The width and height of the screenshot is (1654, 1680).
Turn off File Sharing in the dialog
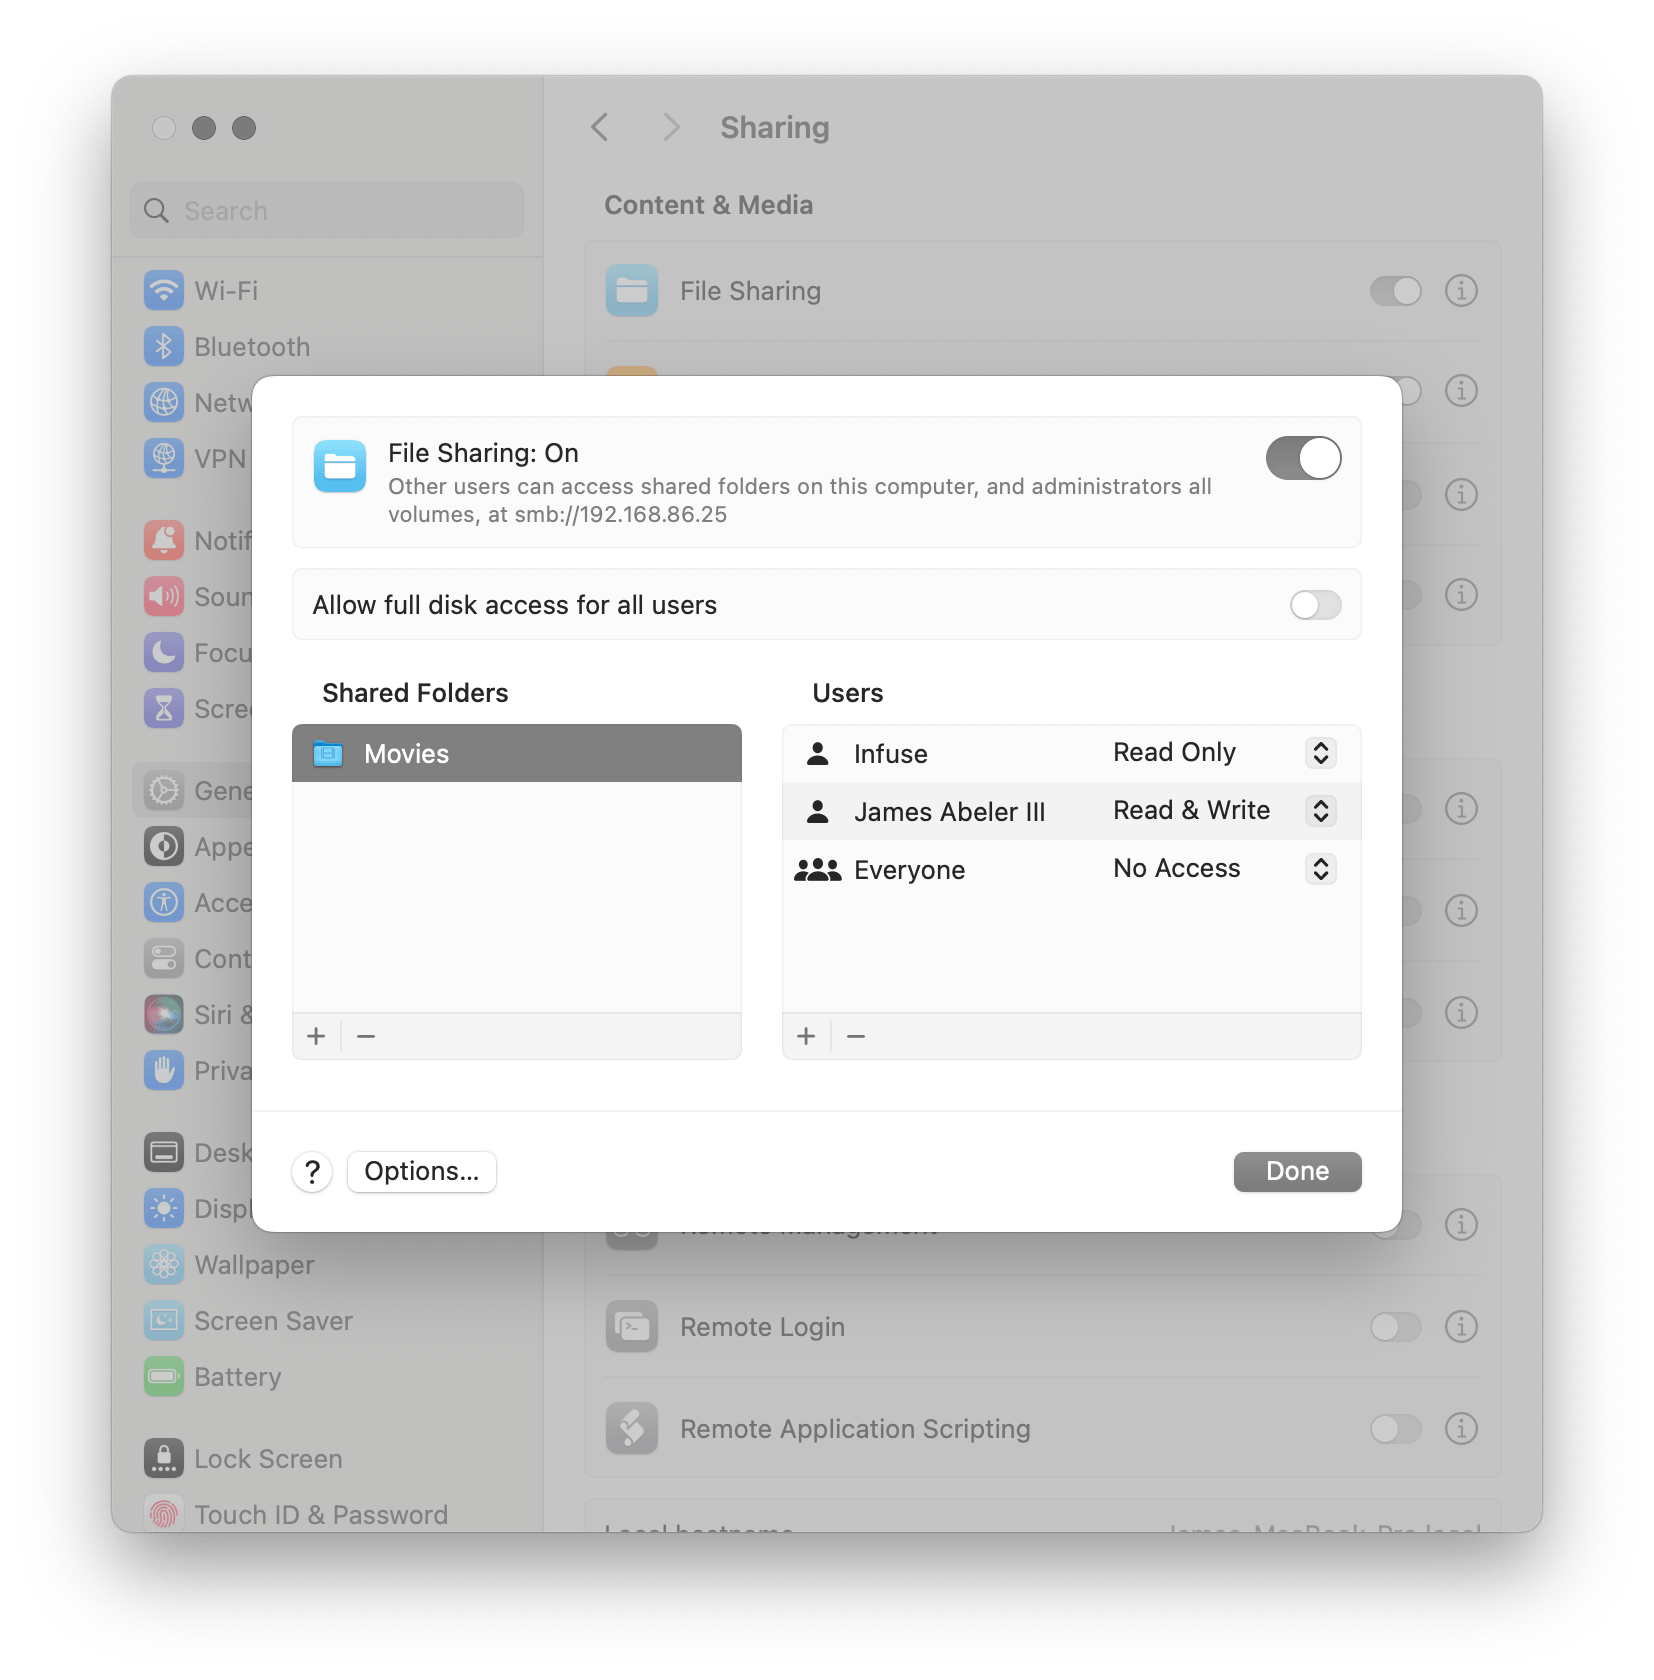1303,458
